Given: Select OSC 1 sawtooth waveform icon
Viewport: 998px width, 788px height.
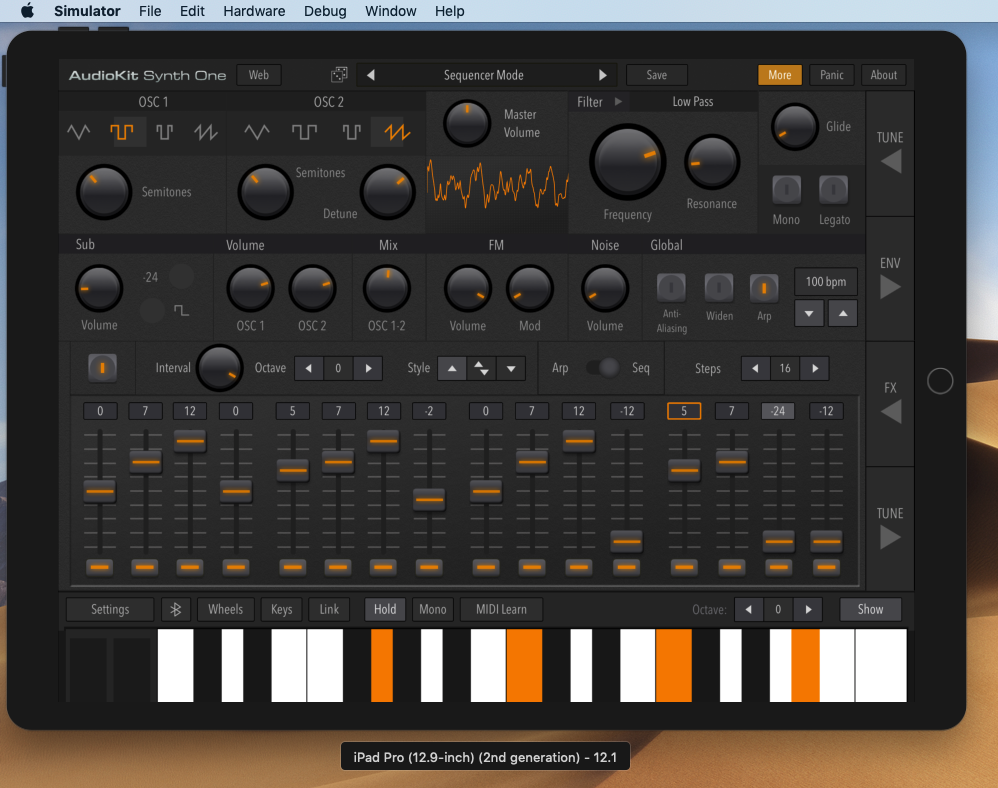Looking at the screenshot, I should 206,132.
